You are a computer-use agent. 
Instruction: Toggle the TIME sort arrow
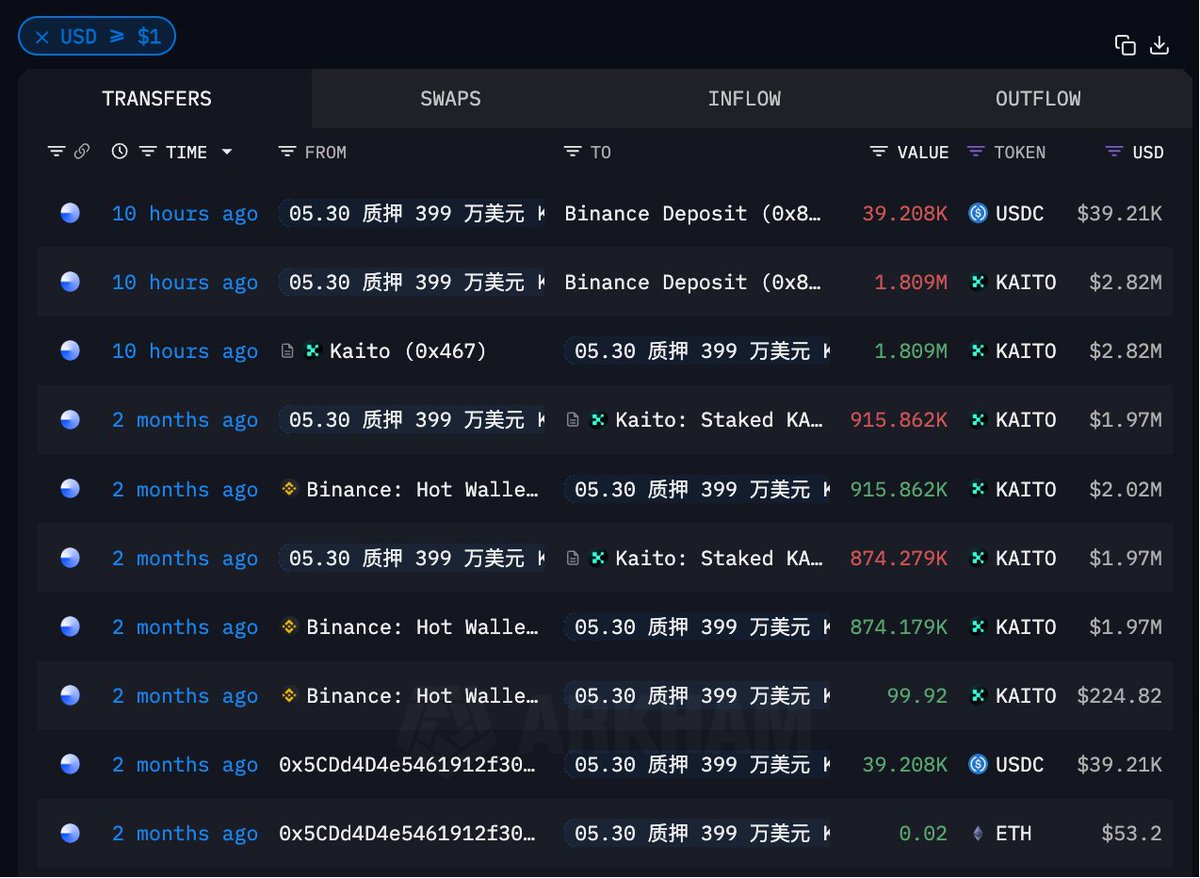point(227,152)
